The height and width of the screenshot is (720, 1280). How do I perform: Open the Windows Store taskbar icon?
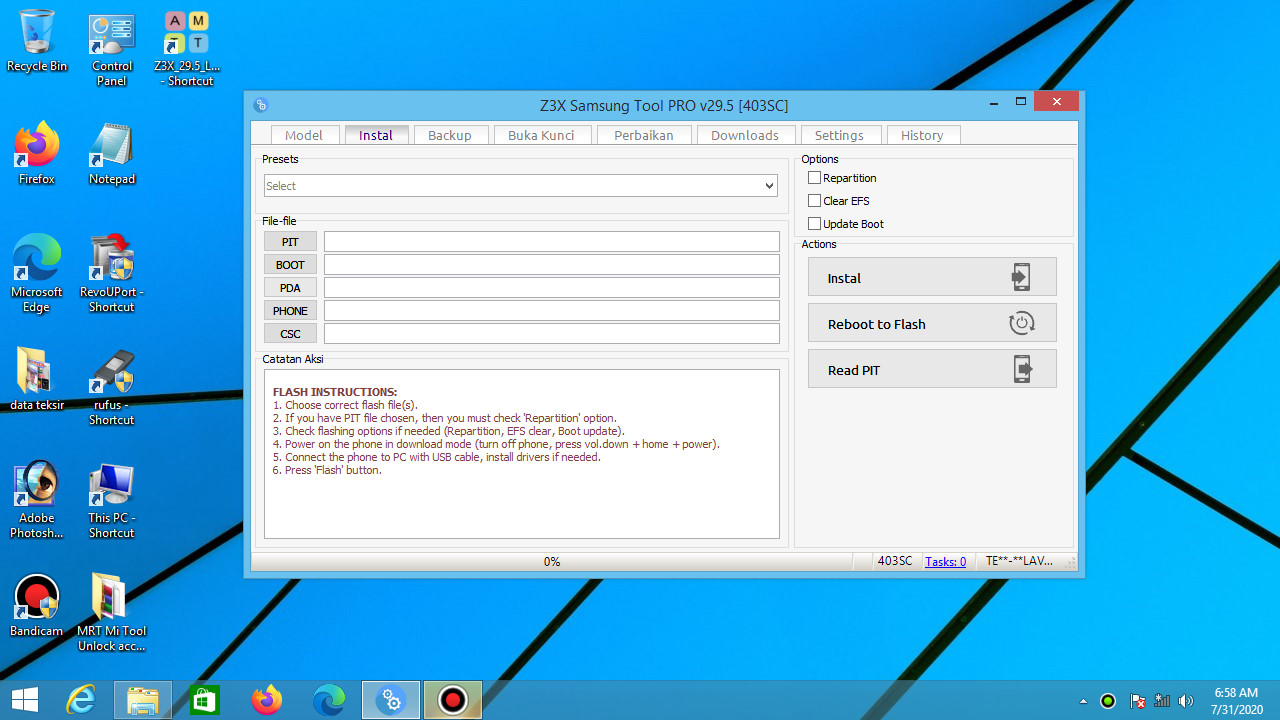[205, 700]
